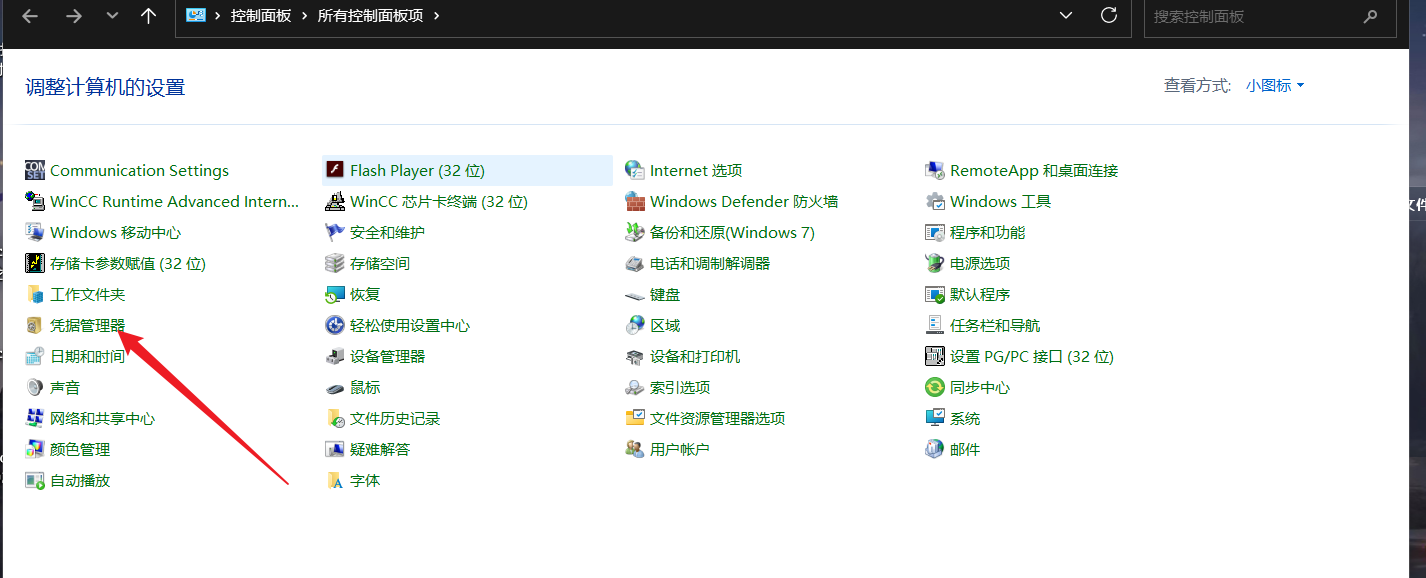The height and width of the screenshot is (578, 1426).
Task: Open 字体 fonts link
Action: 365,480
